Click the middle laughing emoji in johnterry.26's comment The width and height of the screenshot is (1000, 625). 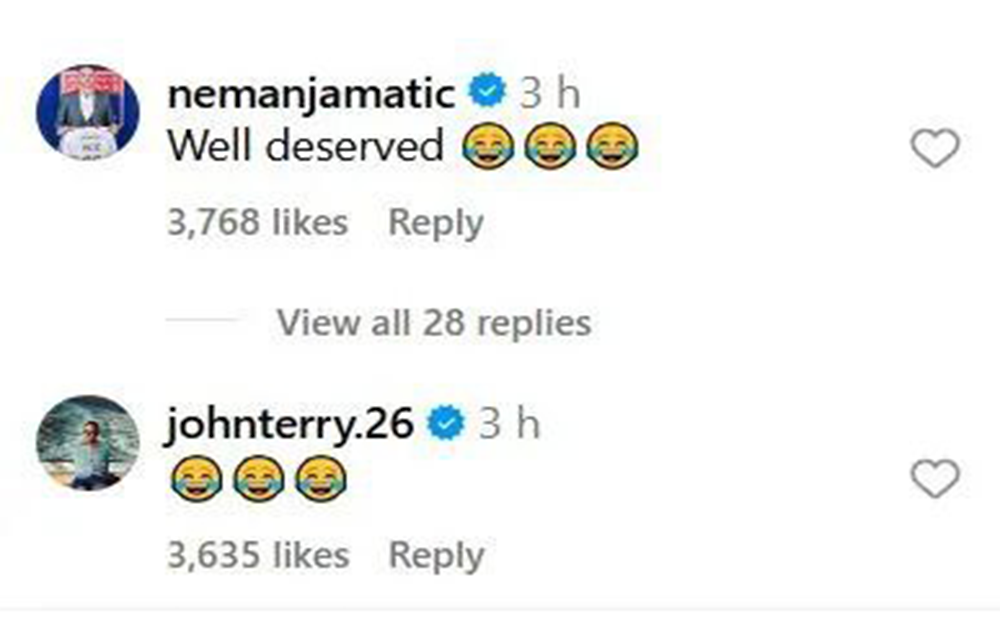[257, 479]
